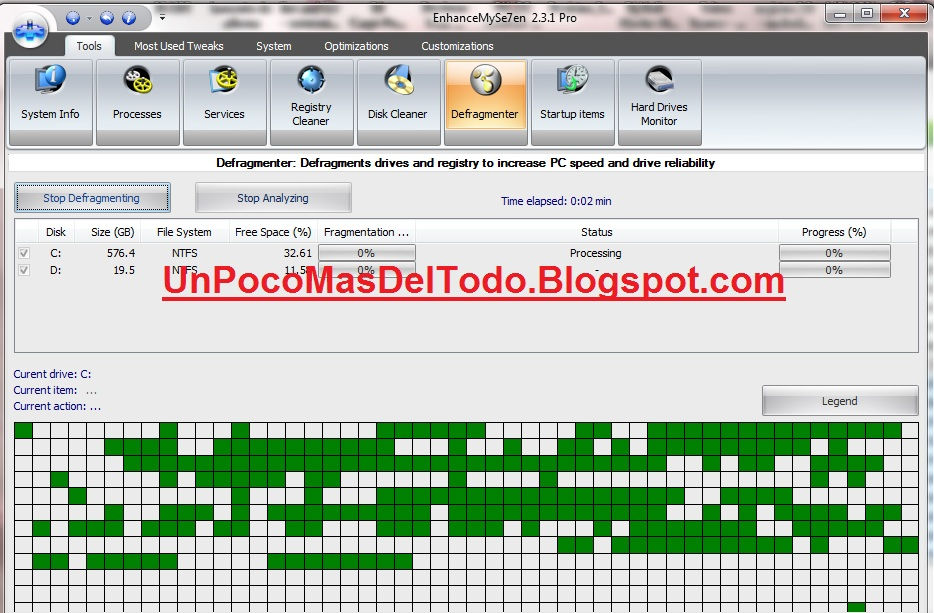Switch to the Most Used Tweaks tab
The image size is (934, 613).
[179, 46]
